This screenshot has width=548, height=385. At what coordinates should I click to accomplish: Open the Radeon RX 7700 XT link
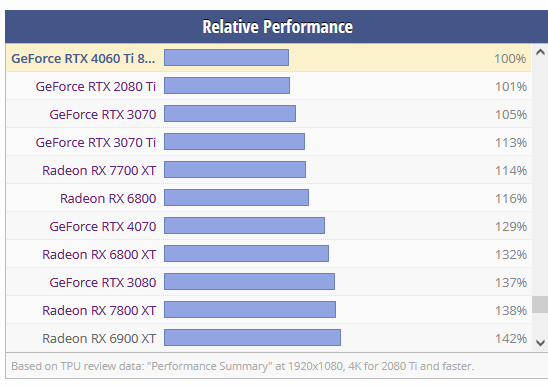coord(99,170)
